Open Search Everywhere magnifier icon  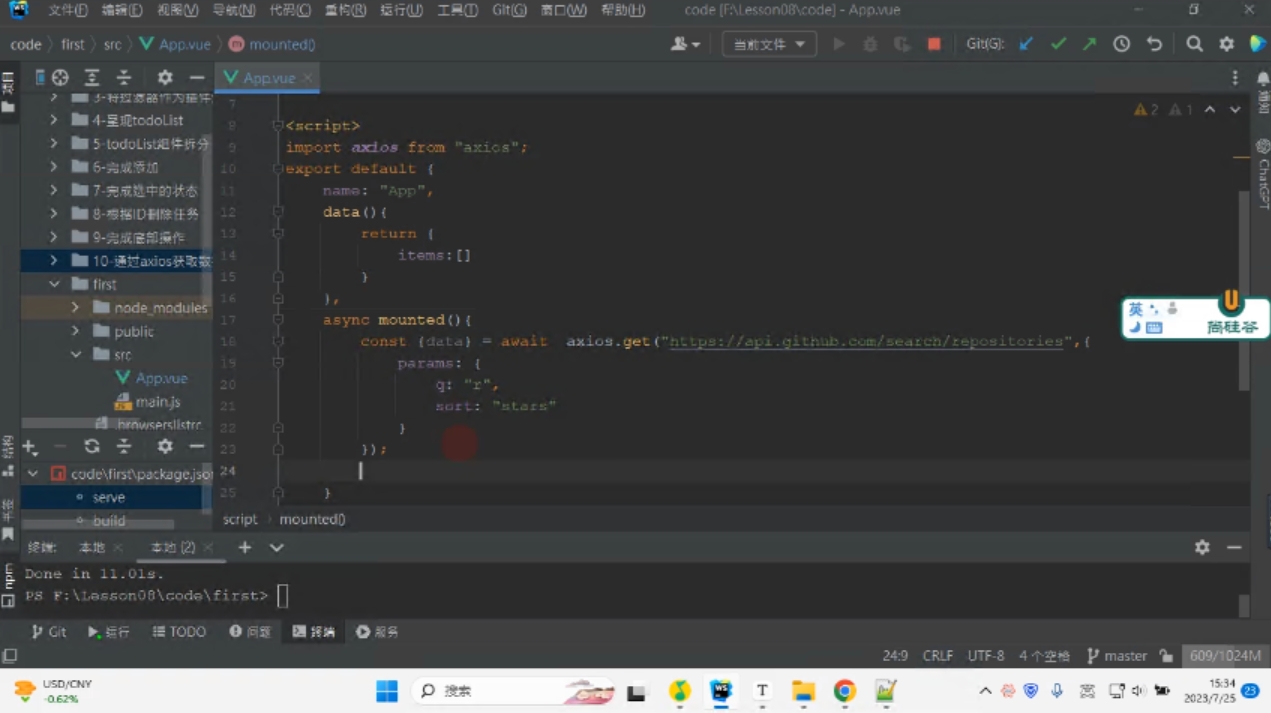(x=1194, y=44)
